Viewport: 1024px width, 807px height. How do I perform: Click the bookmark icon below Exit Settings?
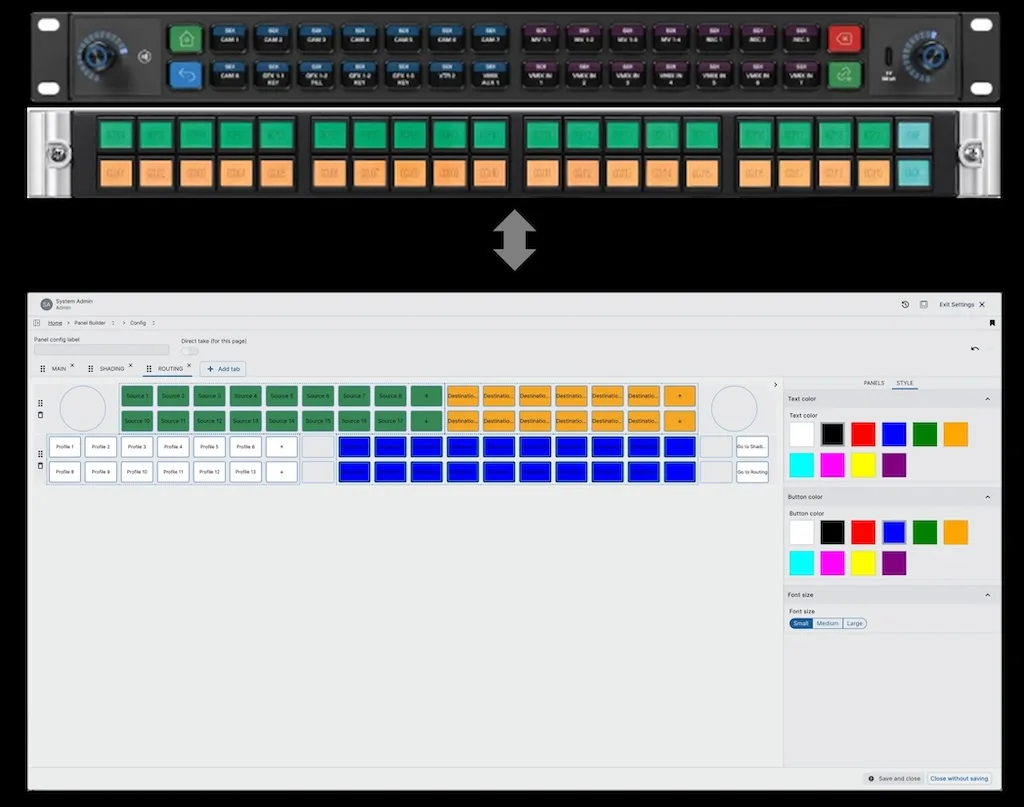pos(992,323)
